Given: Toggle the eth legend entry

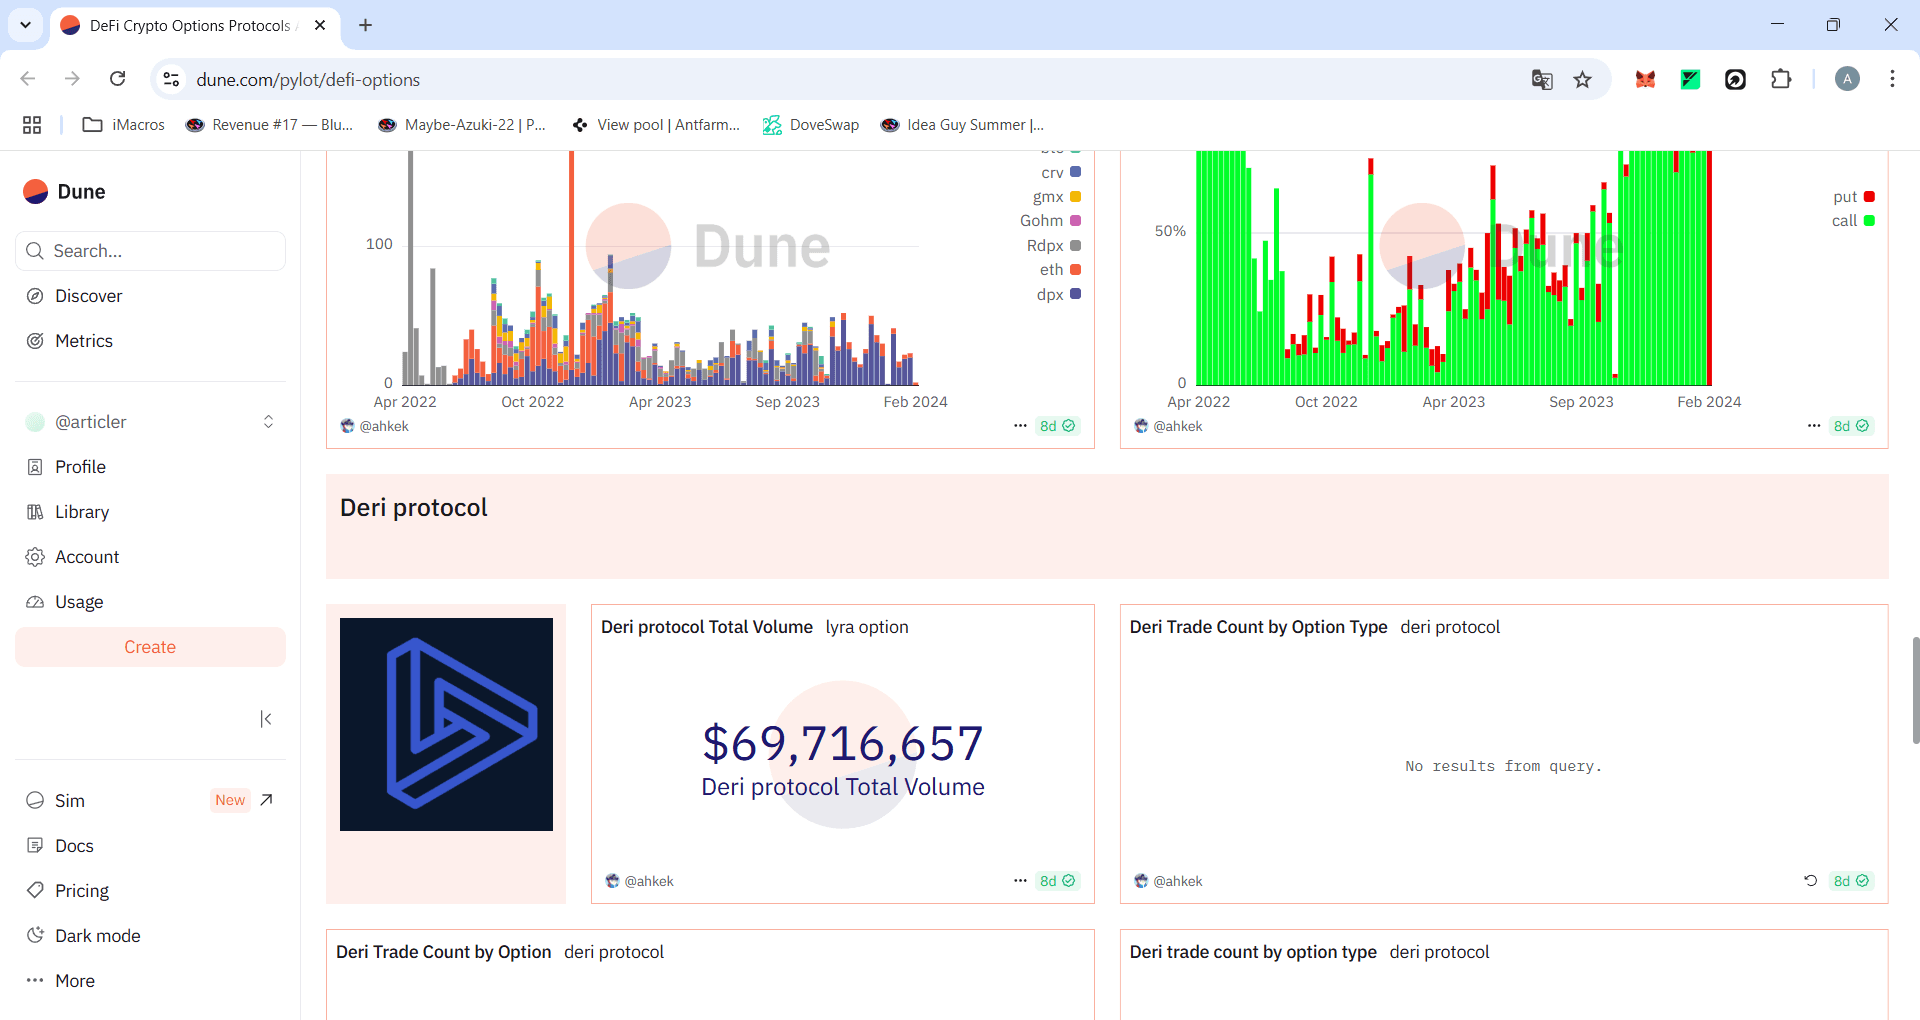Looking at the screenshot, I should (1060, 270).
